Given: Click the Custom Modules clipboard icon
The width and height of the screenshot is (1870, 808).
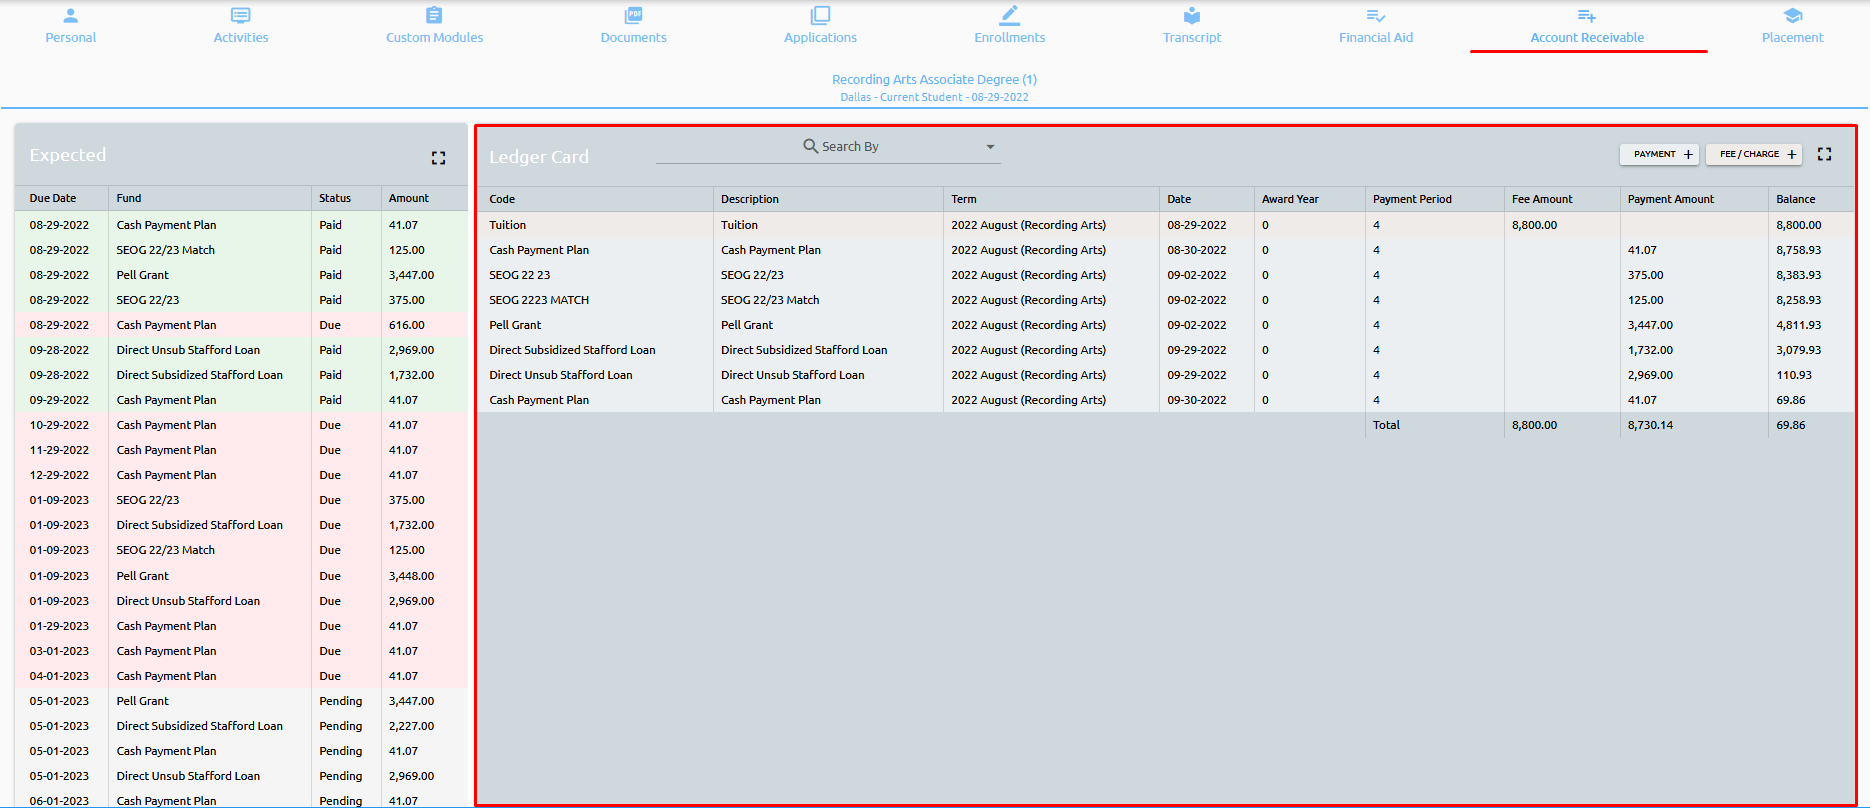Looking at the screenshot, I should coord(434,16).
